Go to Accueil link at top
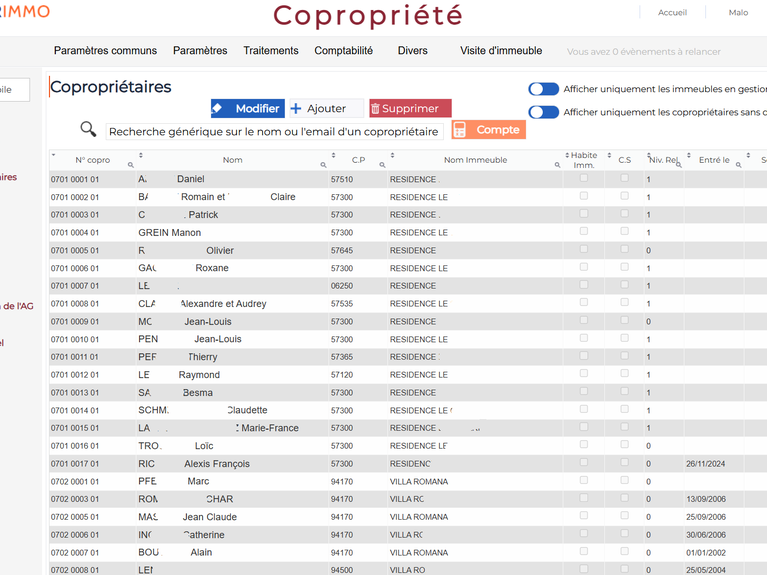The image size is (767, 575). pos(672,13)
